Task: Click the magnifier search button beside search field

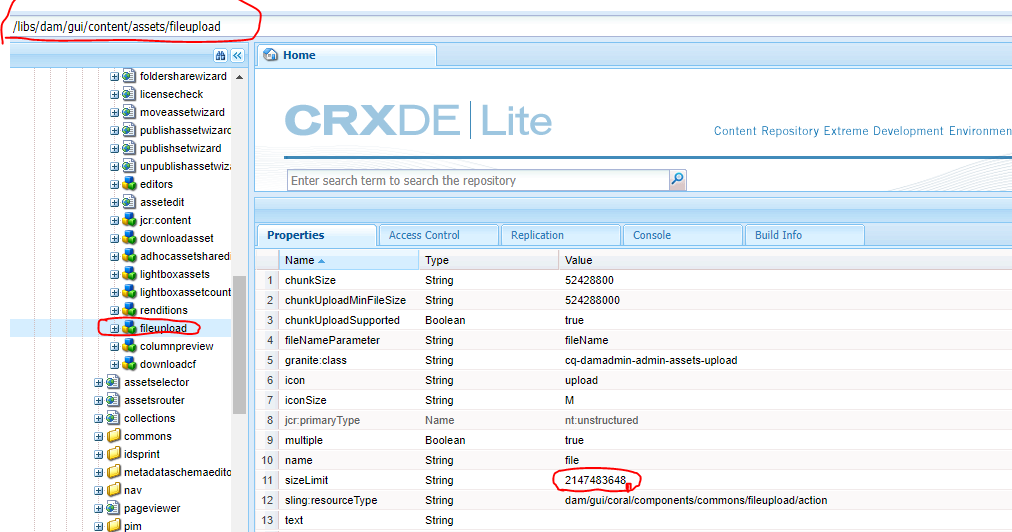Action: tap(677, 179)
